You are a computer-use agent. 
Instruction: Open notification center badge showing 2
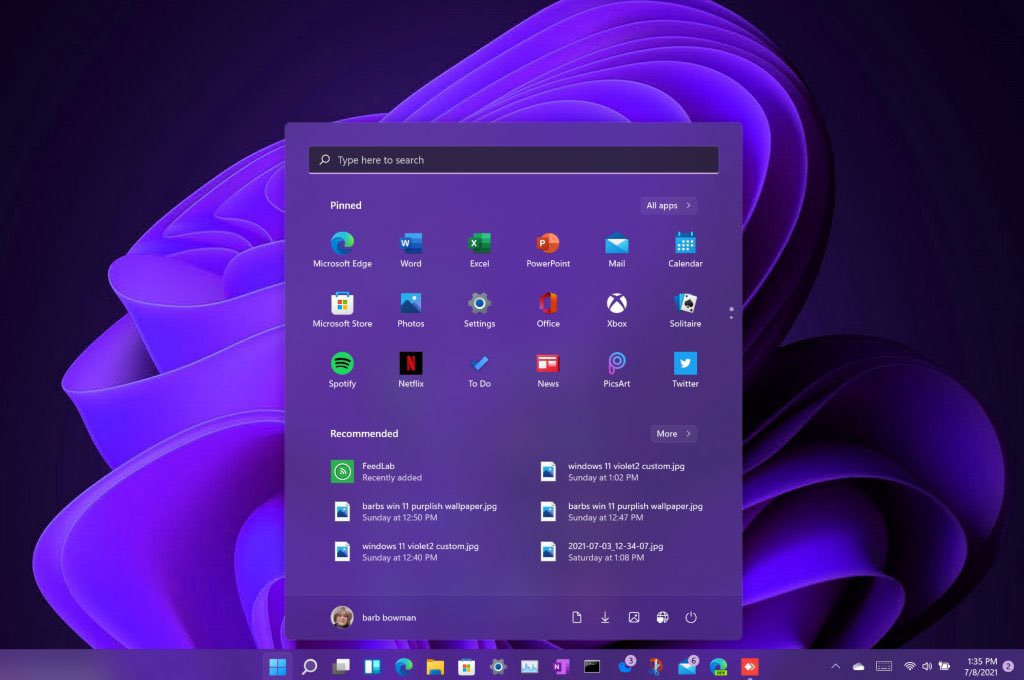coord(1008,666)
